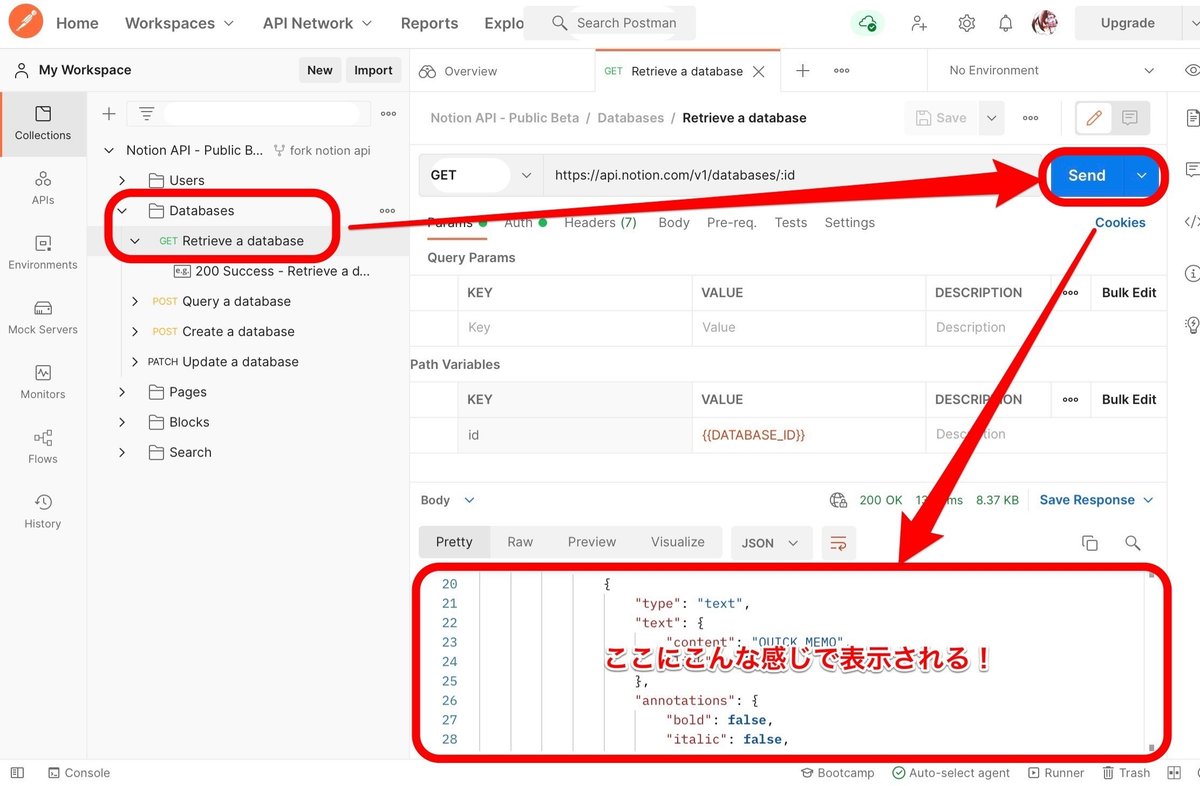Switch to the request Body tab
Viewport: 1200px width, 786px height.
pos(674,223)
